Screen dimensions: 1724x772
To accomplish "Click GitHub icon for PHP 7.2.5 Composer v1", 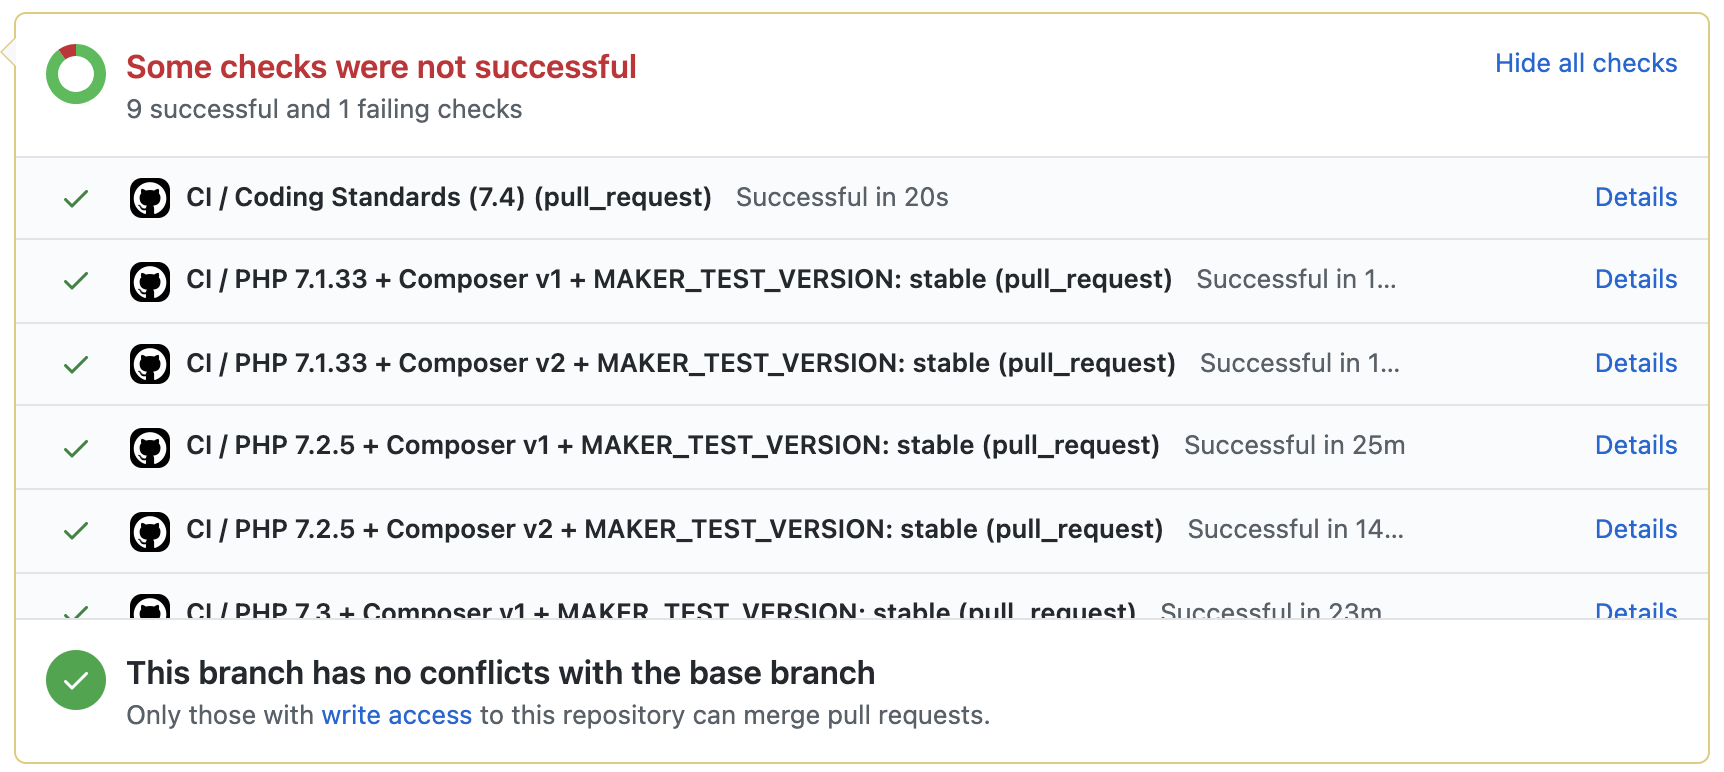I will (150, 447).
